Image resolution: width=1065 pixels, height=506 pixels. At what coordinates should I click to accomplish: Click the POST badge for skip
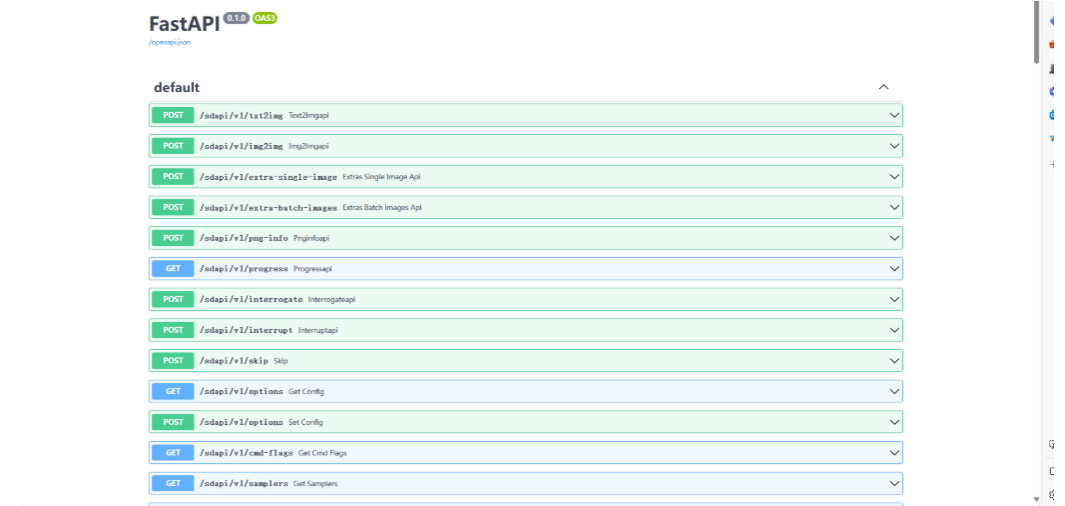[x=173, y=361]
